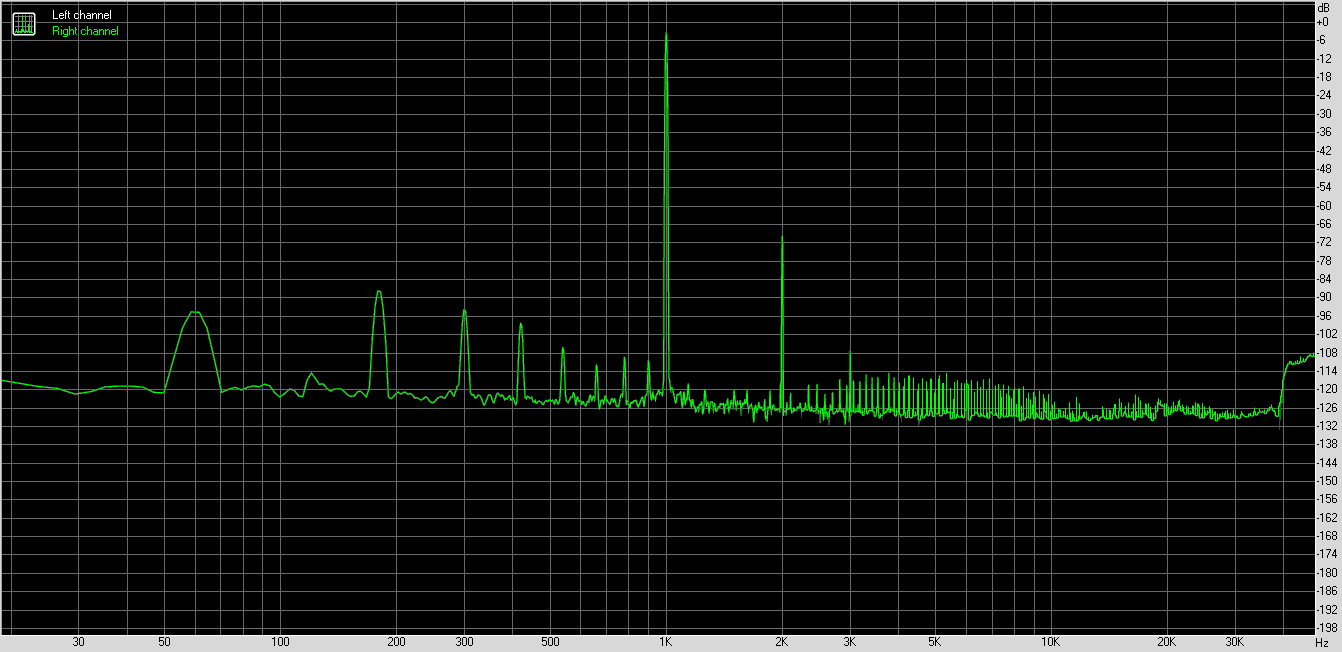Click the "50" frequency axis label
Screen dimensions: 1342x652
point(164,642)
